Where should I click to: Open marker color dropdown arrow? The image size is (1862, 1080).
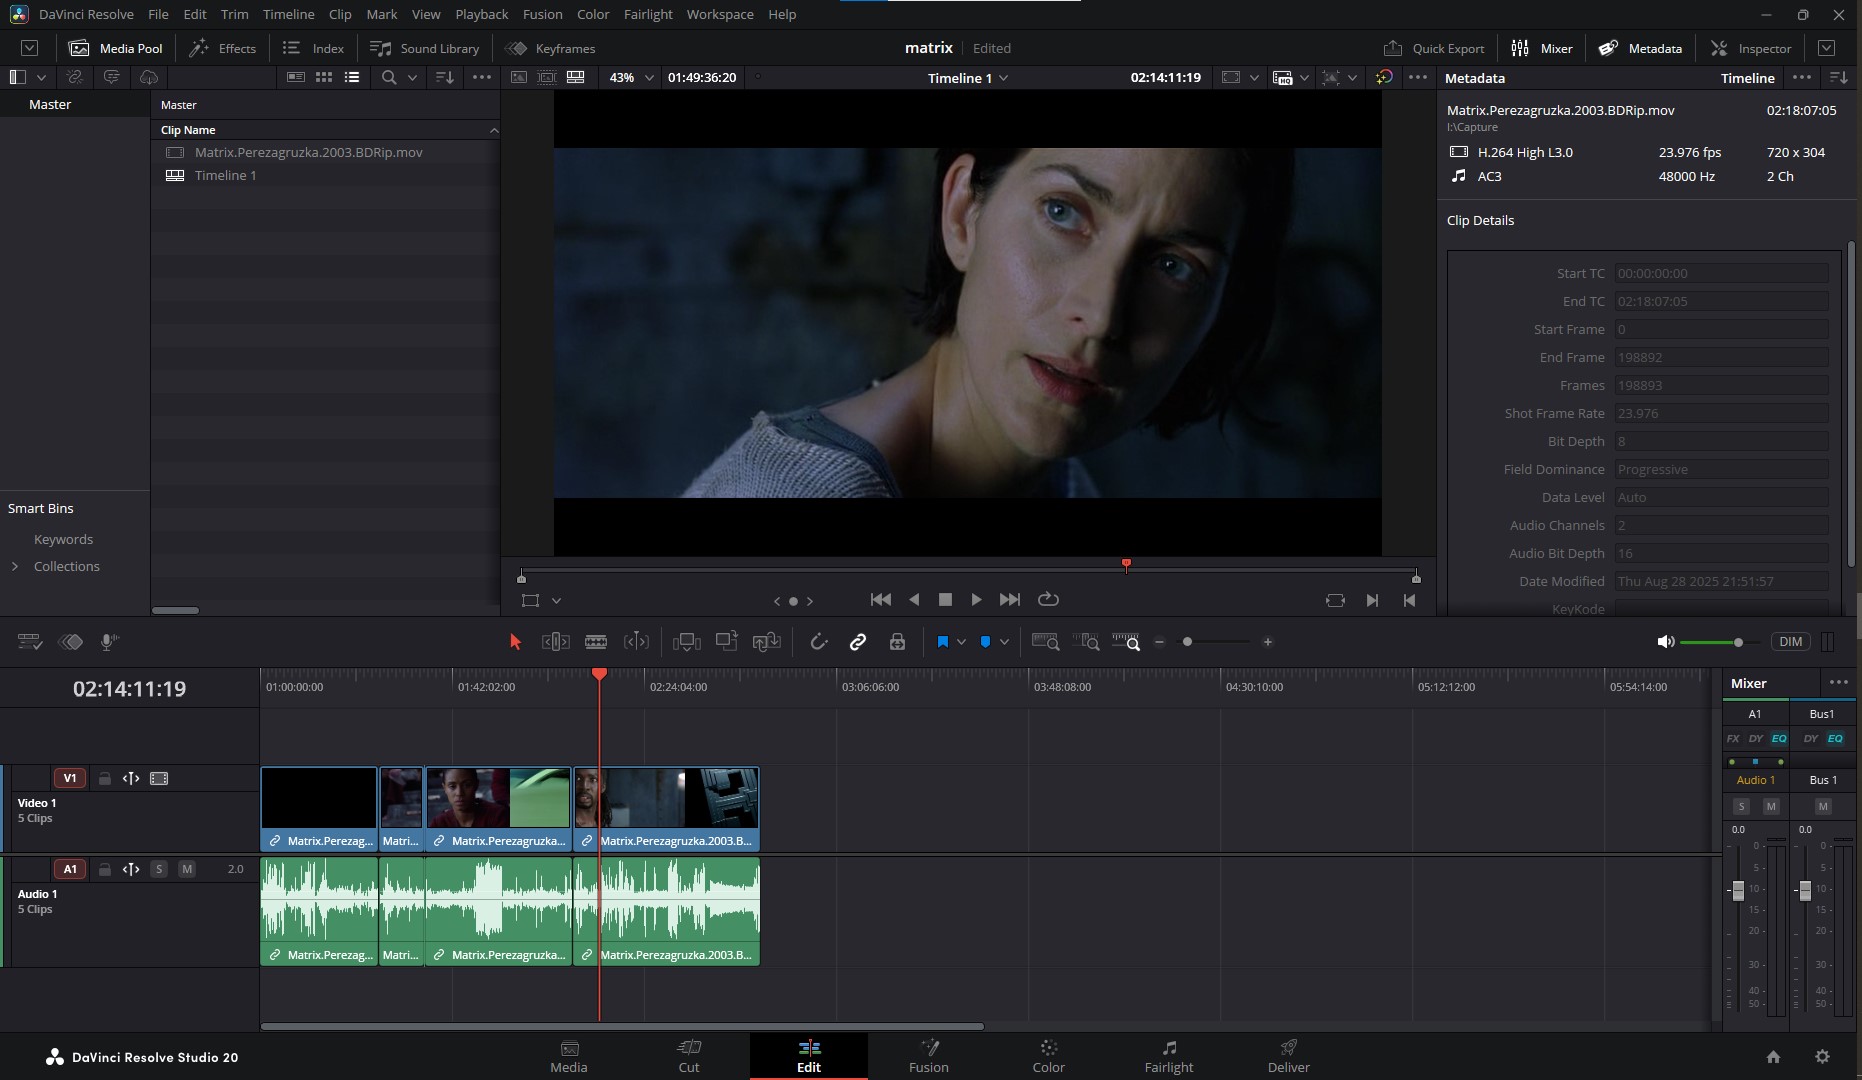click(x=1004, y=642)
